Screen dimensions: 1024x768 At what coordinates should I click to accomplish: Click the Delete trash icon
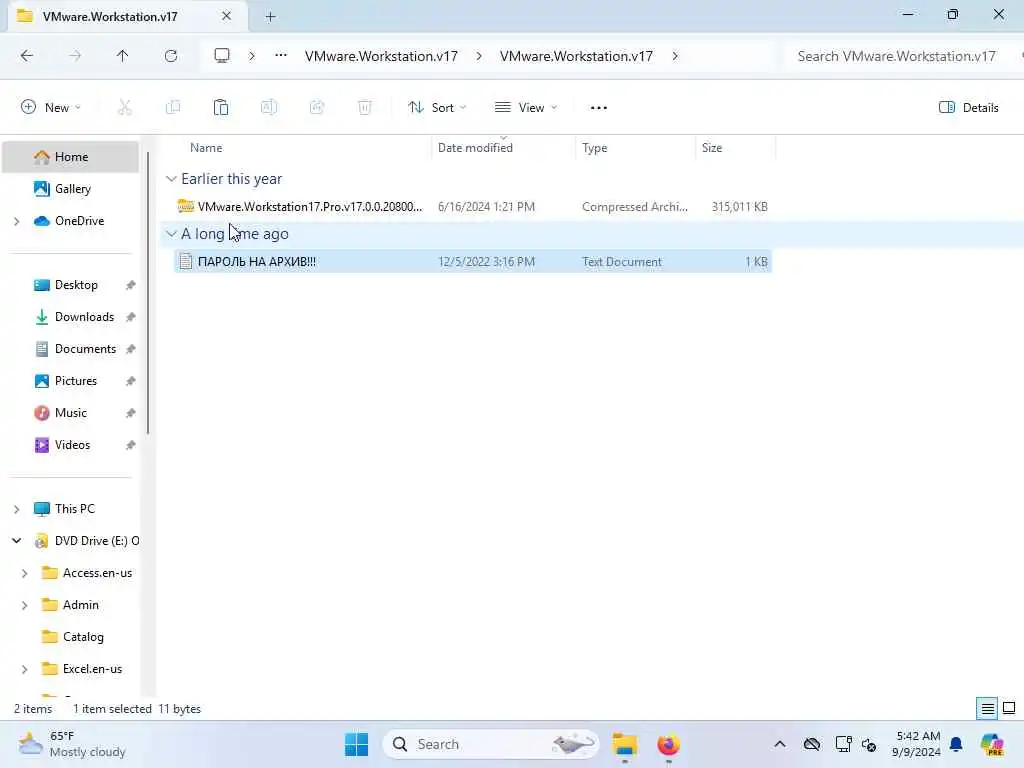click(365, 107)
